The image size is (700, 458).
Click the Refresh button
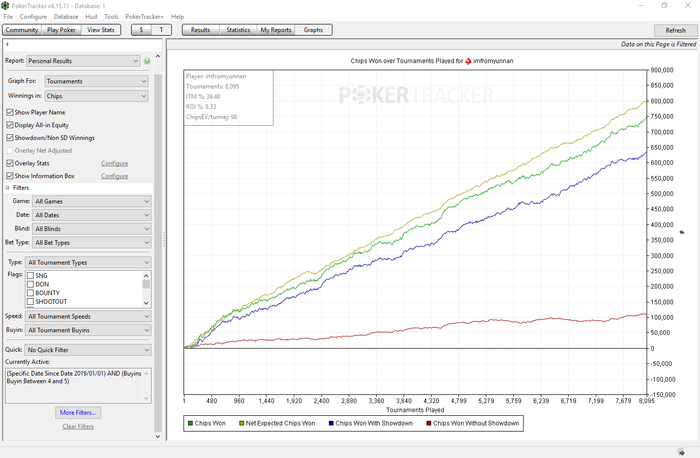coord(675,30)
